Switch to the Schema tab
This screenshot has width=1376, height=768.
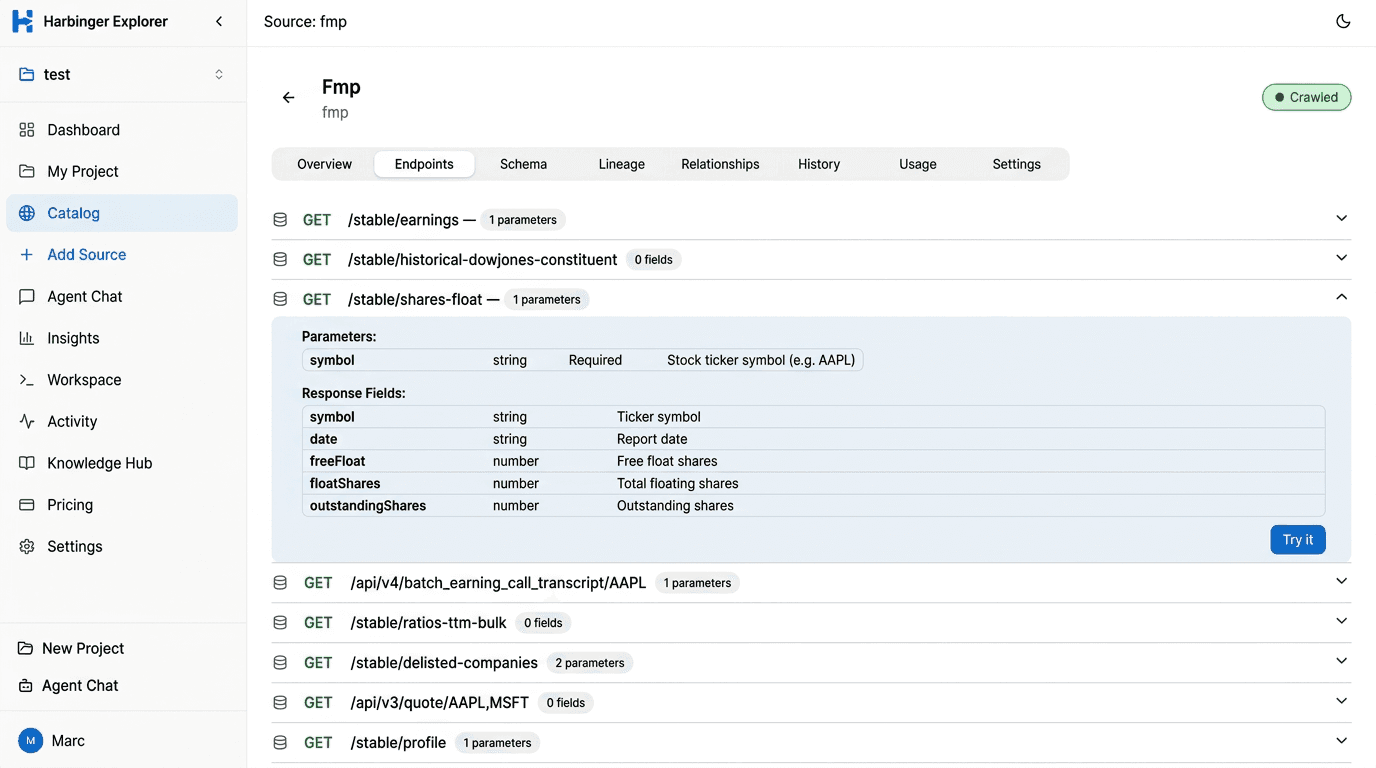click(523, 163)
